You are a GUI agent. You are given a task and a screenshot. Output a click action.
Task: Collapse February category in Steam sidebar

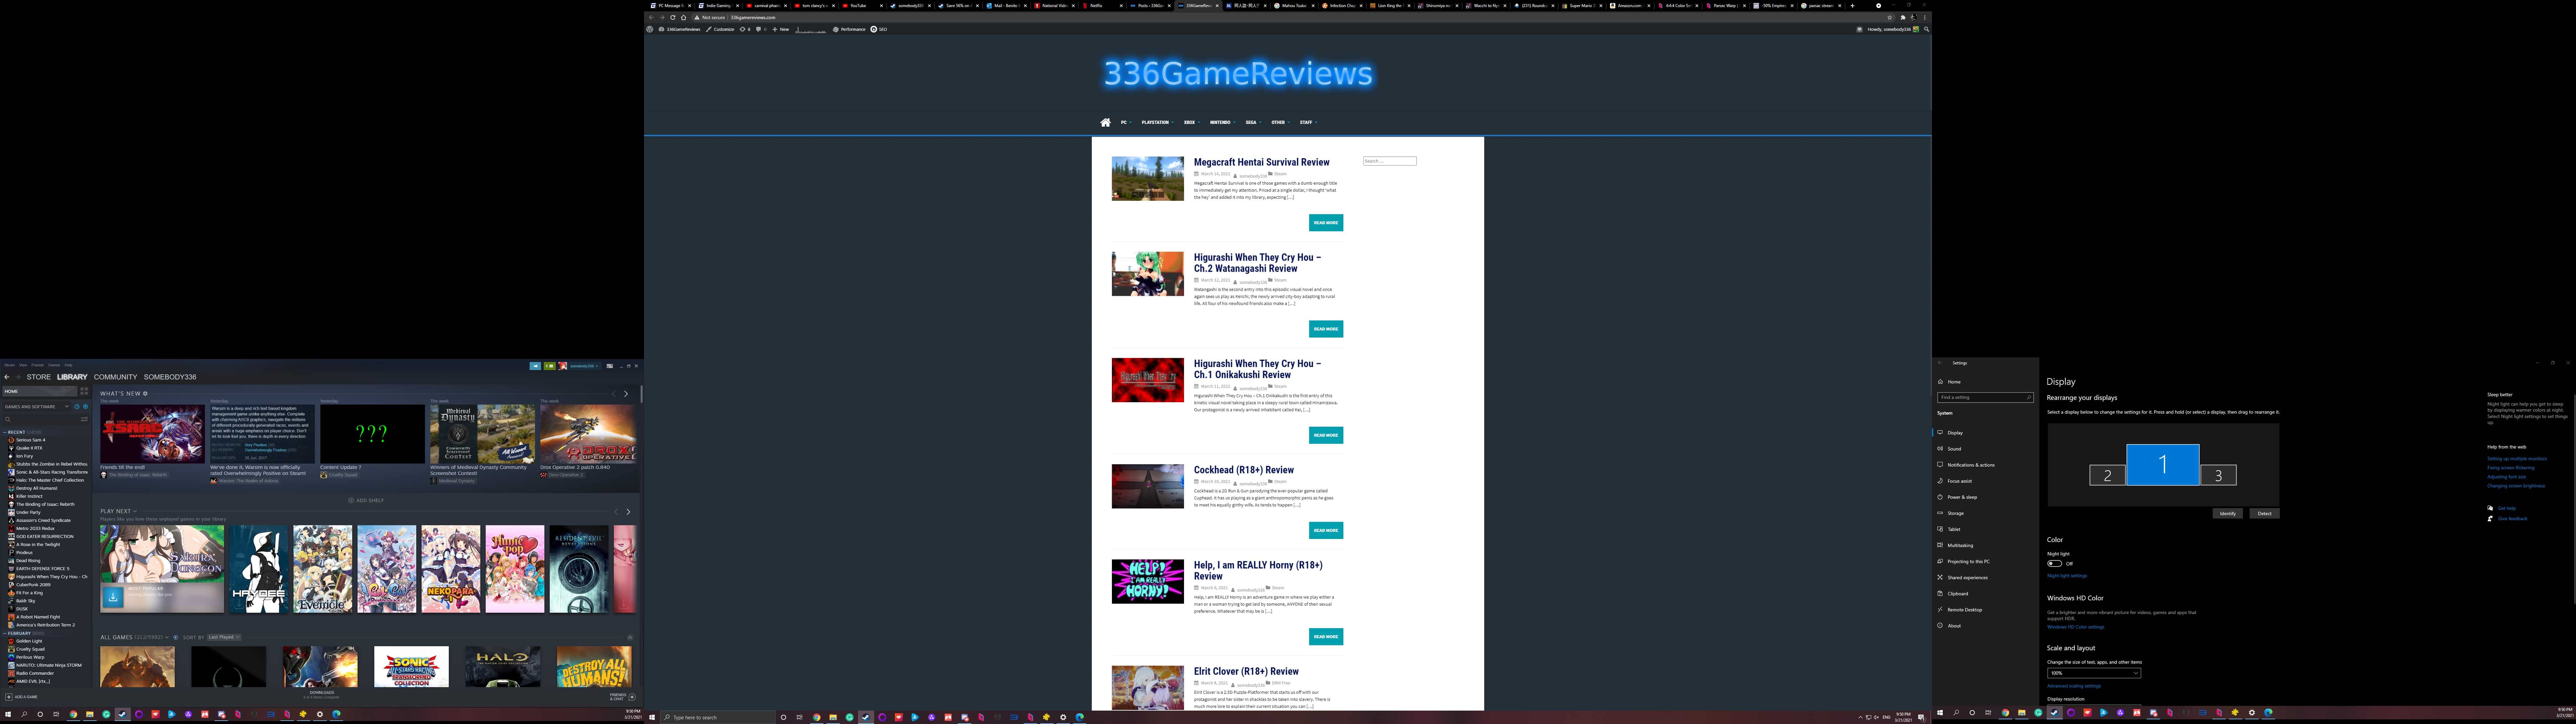pyautogui.click(x=5, y=633)
